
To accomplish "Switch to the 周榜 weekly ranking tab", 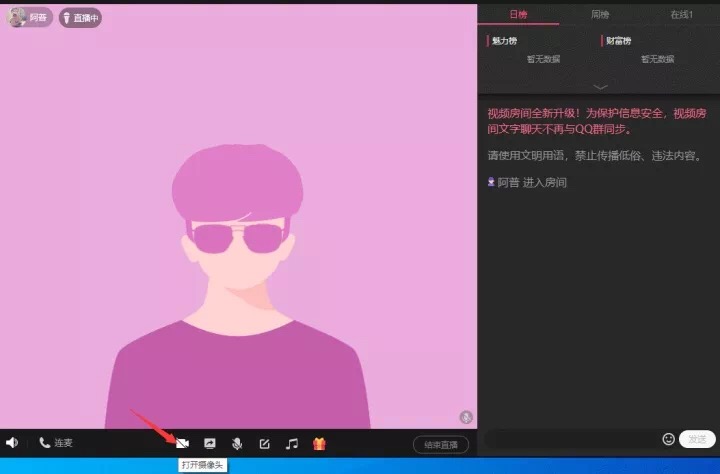I will click(x=600, y=15).
